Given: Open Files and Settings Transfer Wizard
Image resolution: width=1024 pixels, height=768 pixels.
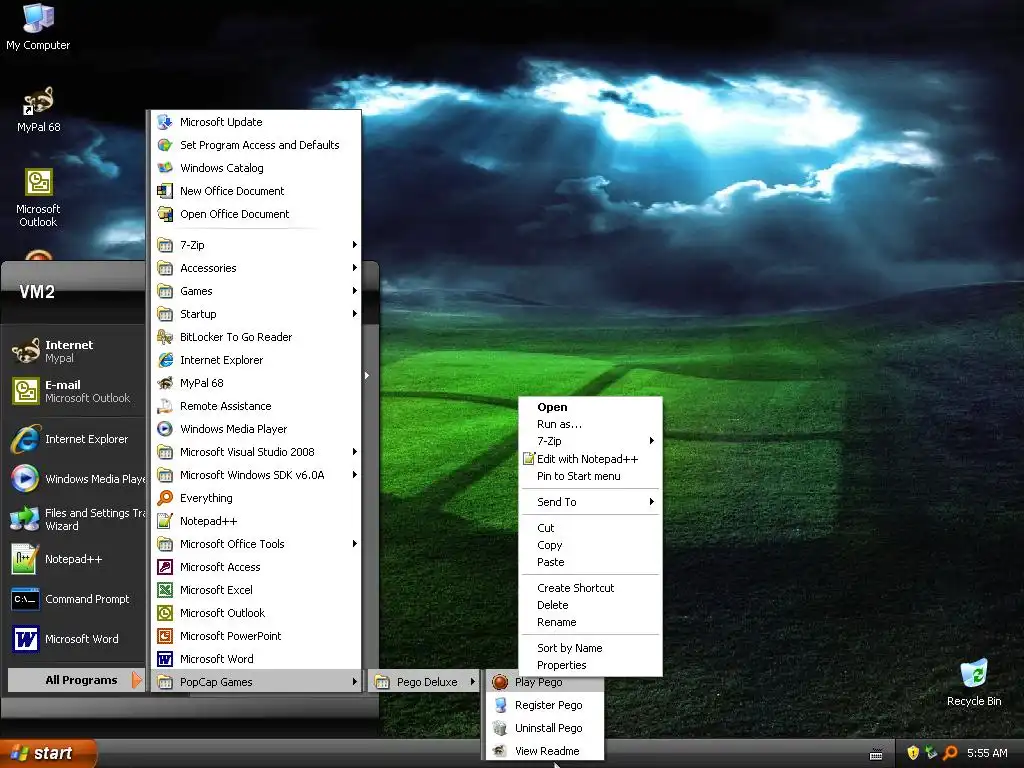Looking at the screenshot, I should point(76,519).
